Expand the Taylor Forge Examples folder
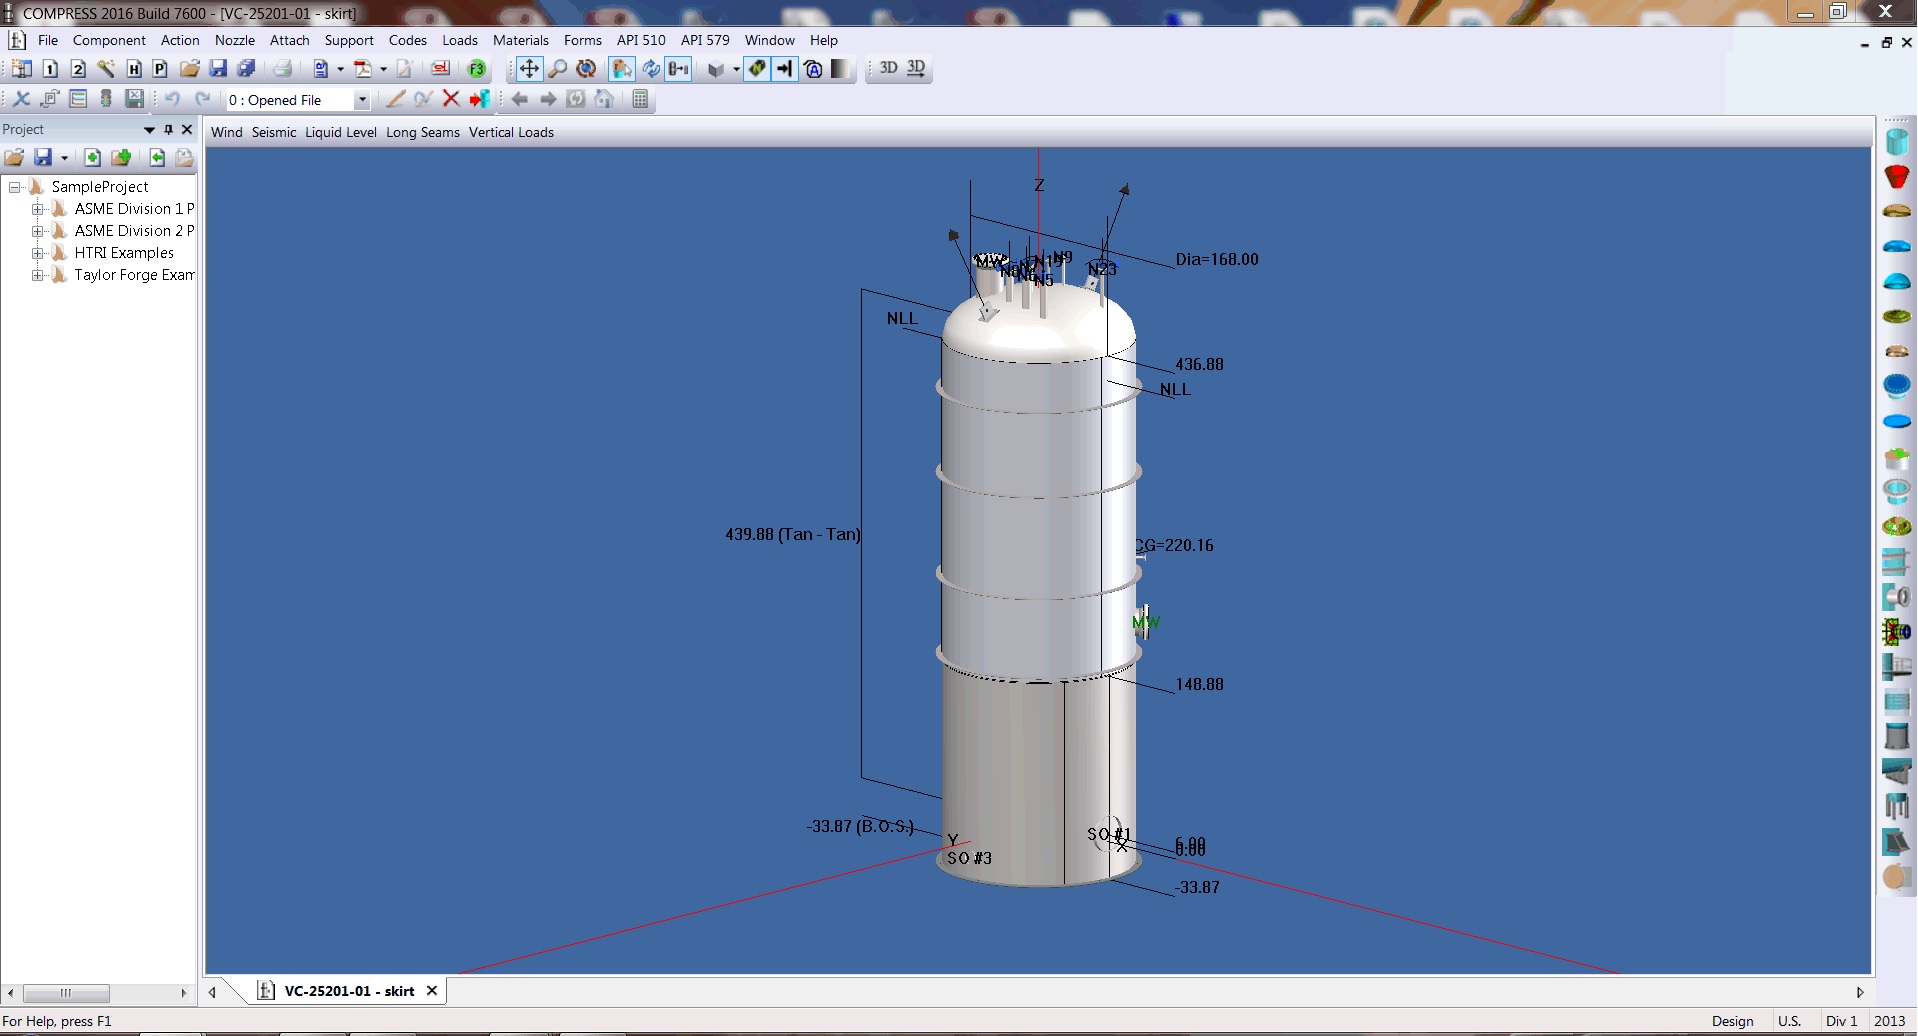Screen dimensions: 1918x1036 coord(37,275)
